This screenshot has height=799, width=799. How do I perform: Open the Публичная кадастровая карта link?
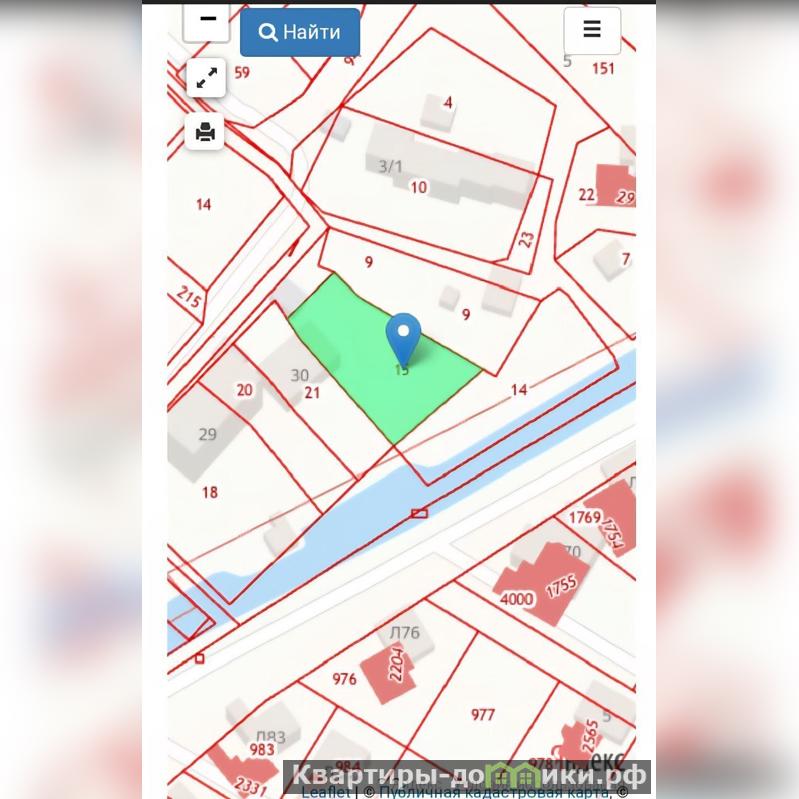click(494, 793)
